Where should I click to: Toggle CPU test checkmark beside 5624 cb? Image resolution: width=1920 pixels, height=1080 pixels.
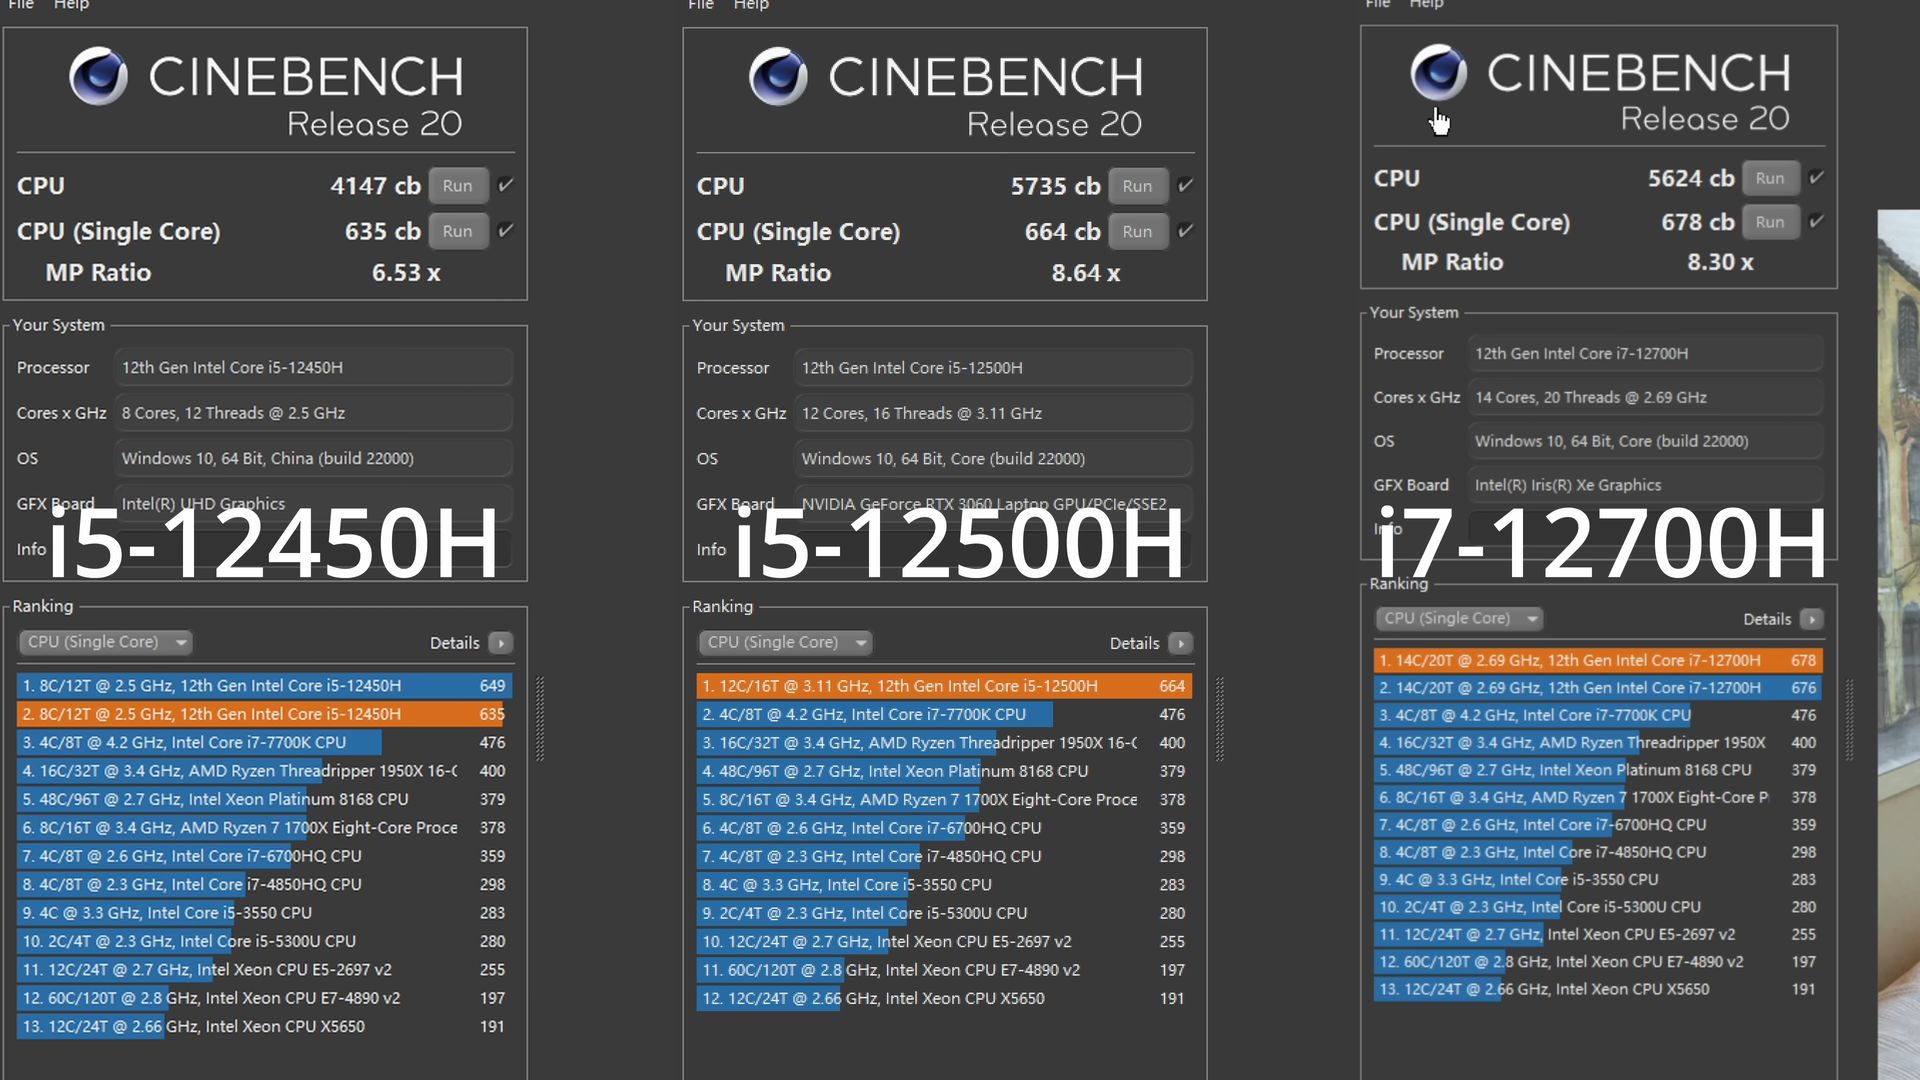pos(1816,178)
